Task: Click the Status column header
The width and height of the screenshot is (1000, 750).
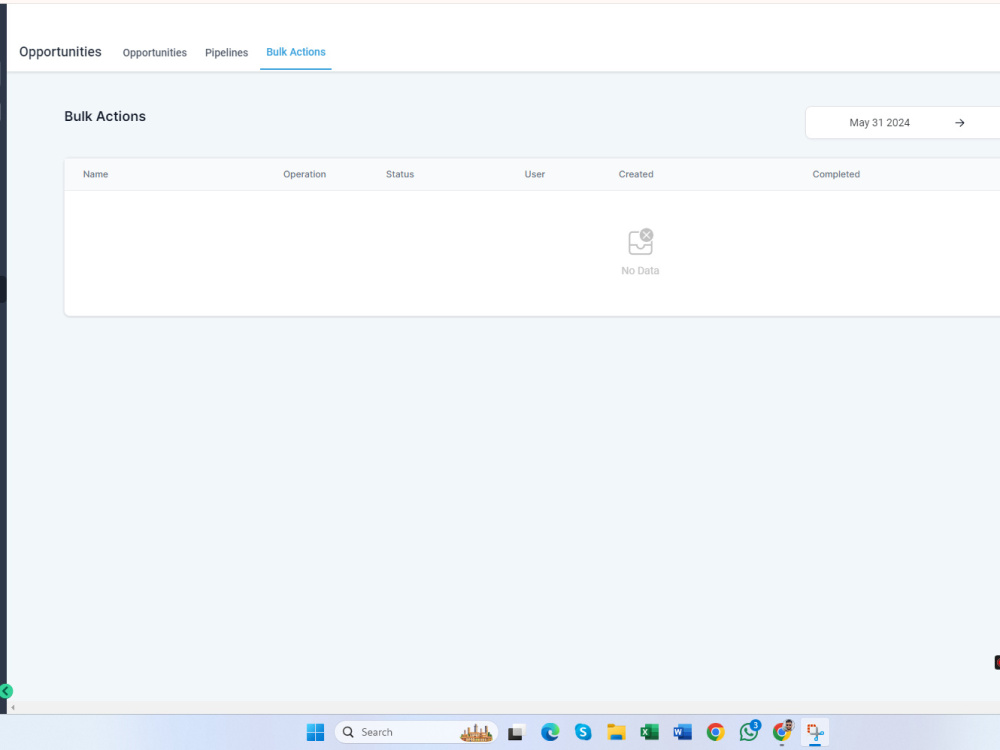Action: [x=400, y=174]
